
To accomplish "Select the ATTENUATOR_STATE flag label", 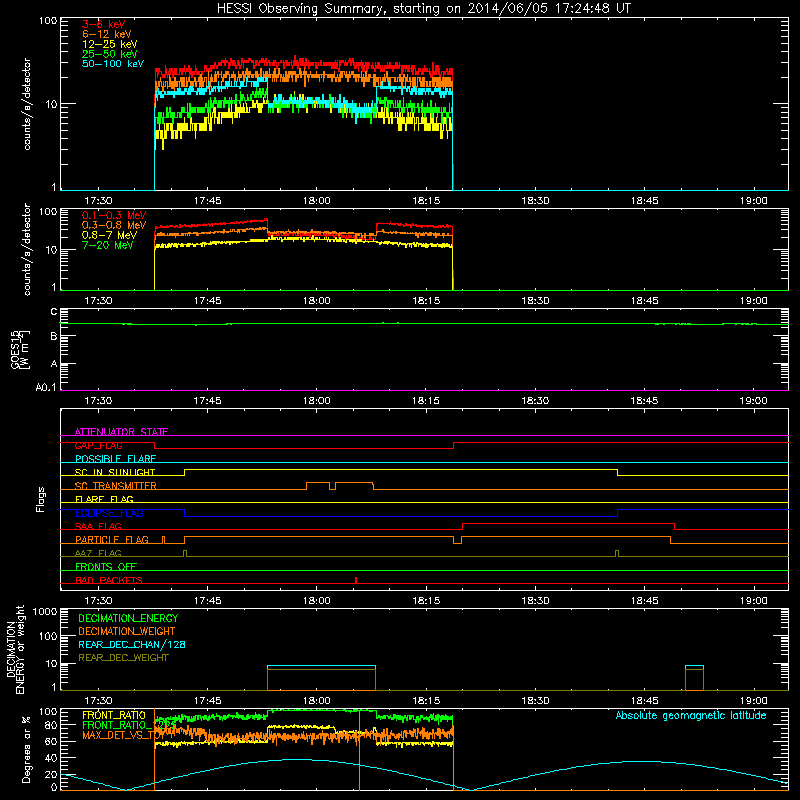I will point(121,432).
